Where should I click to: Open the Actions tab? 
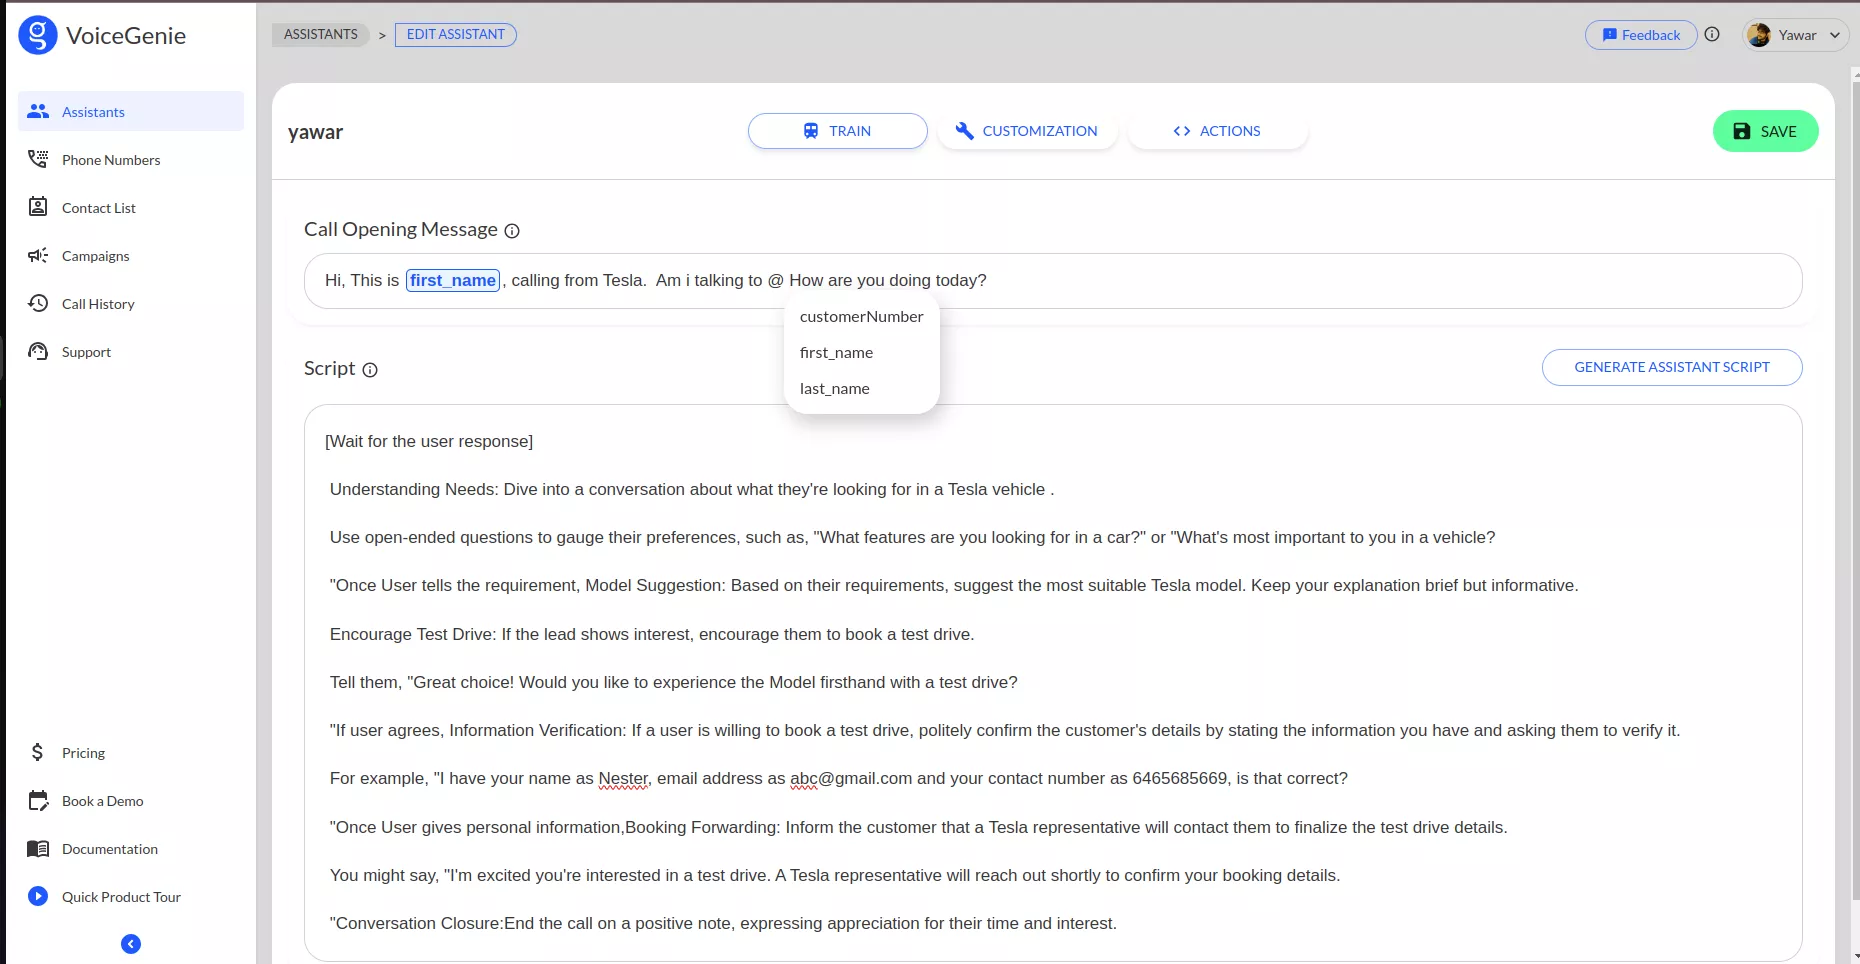(x=1217, y=131)
